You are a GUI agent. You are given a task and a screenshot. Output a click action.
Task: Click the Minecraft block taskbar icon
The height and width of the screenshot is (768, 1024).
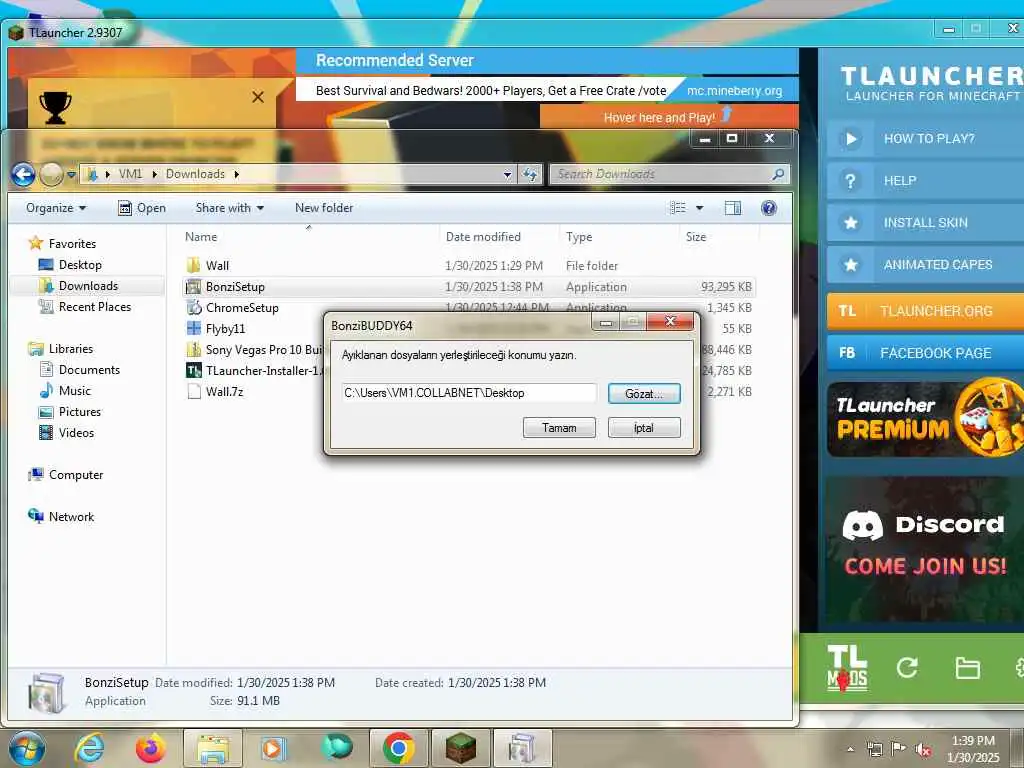pyautogui.click(x=461, y=748)
